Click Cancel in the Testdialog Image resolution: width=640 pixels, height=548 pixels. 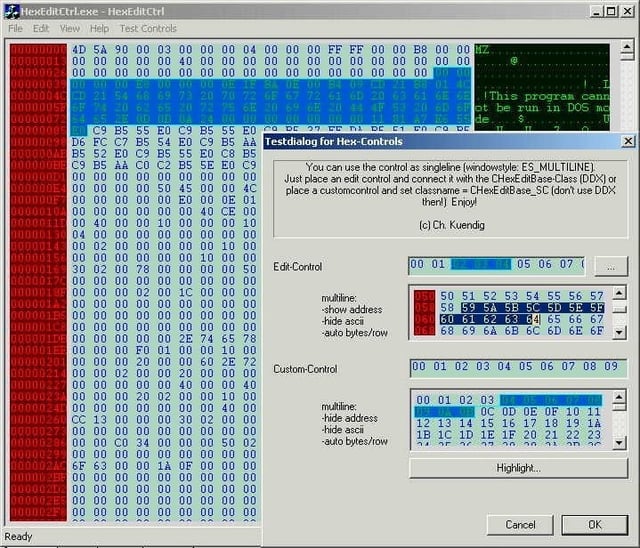tap(520, 524)
